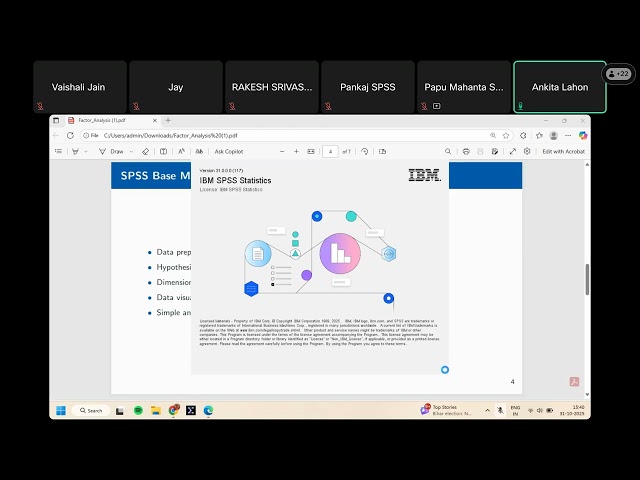Click the favorite star in address bar
640x480 pixels.
pyautogui.click(x=506, y=136)
